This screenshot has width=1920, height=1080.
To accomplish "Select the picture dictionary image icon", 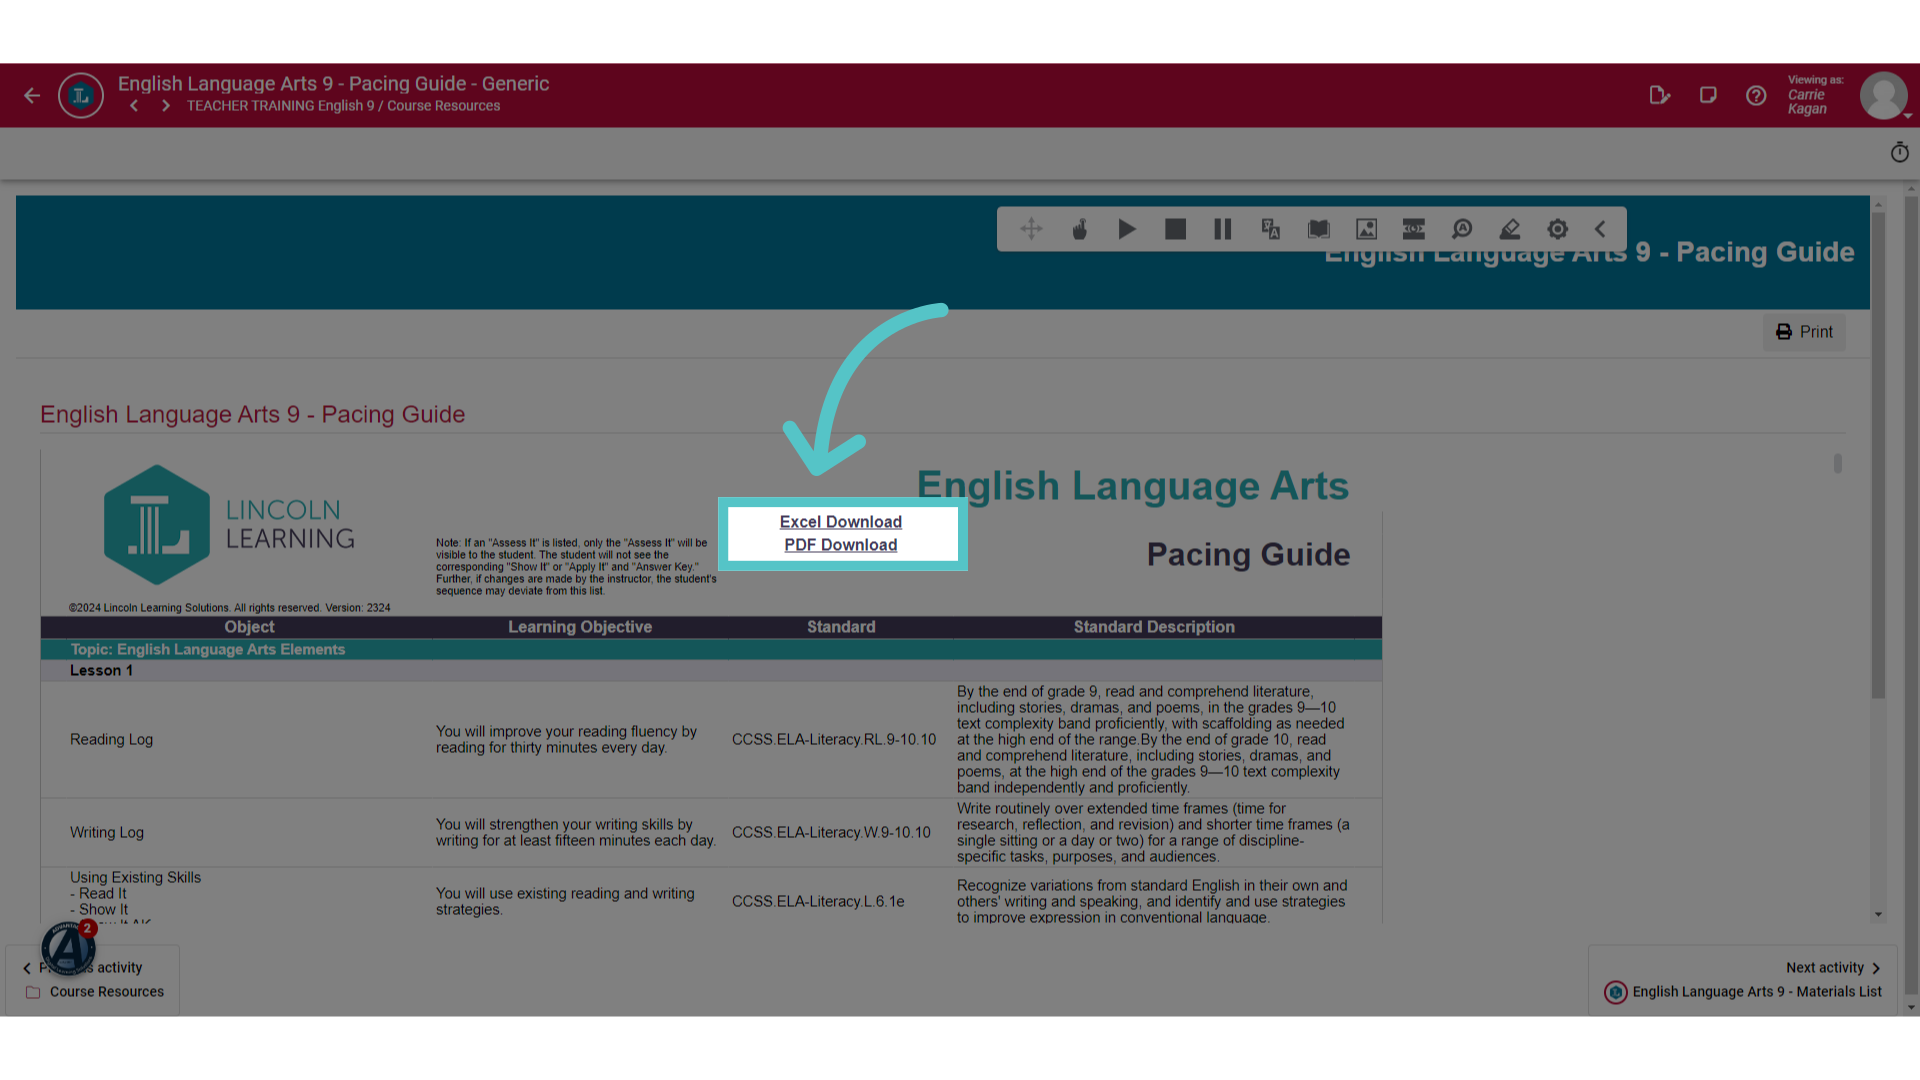I will coord(1366,229).
